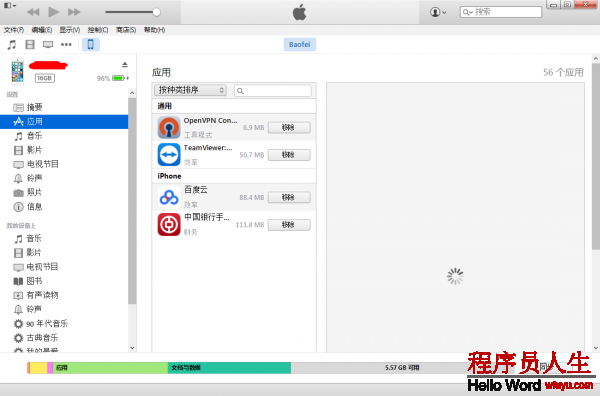This screenshot has width=600, height=396.
Task: Remove the 百度云 app
Action: click(289, 197)
